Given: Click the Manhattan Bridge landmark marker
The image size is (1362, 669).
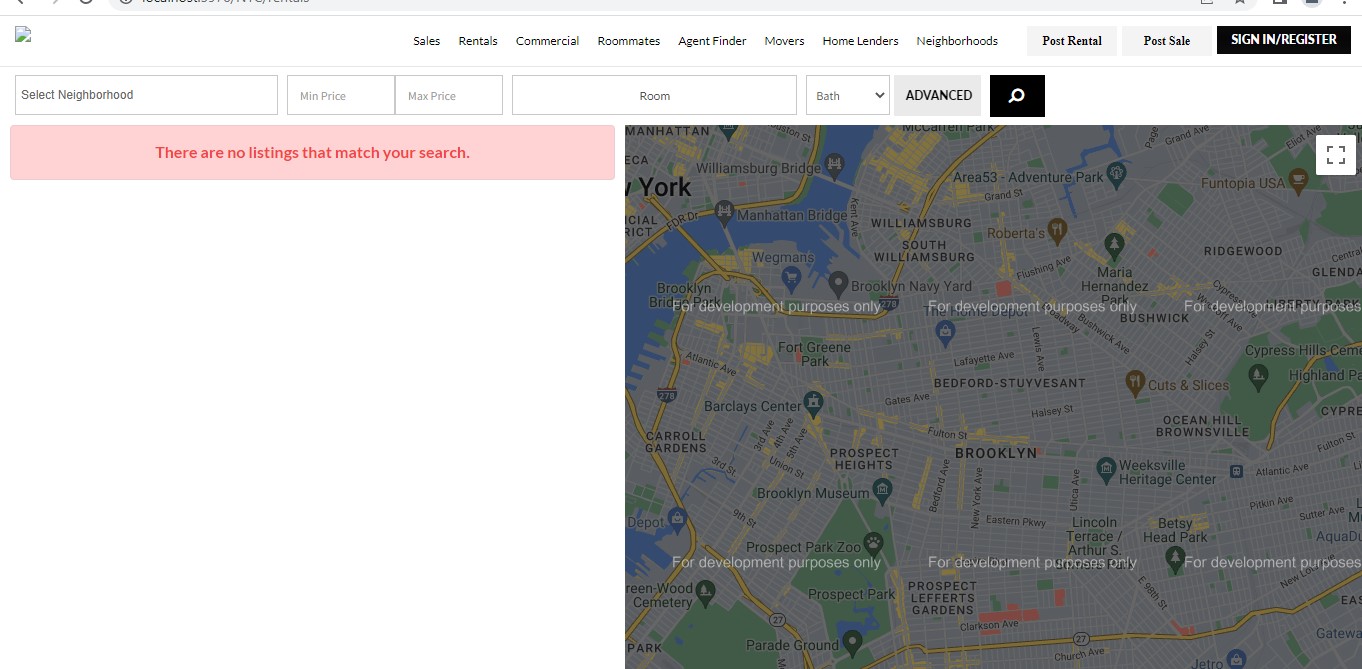Looking at the screenshot, I should click(723, 211).
